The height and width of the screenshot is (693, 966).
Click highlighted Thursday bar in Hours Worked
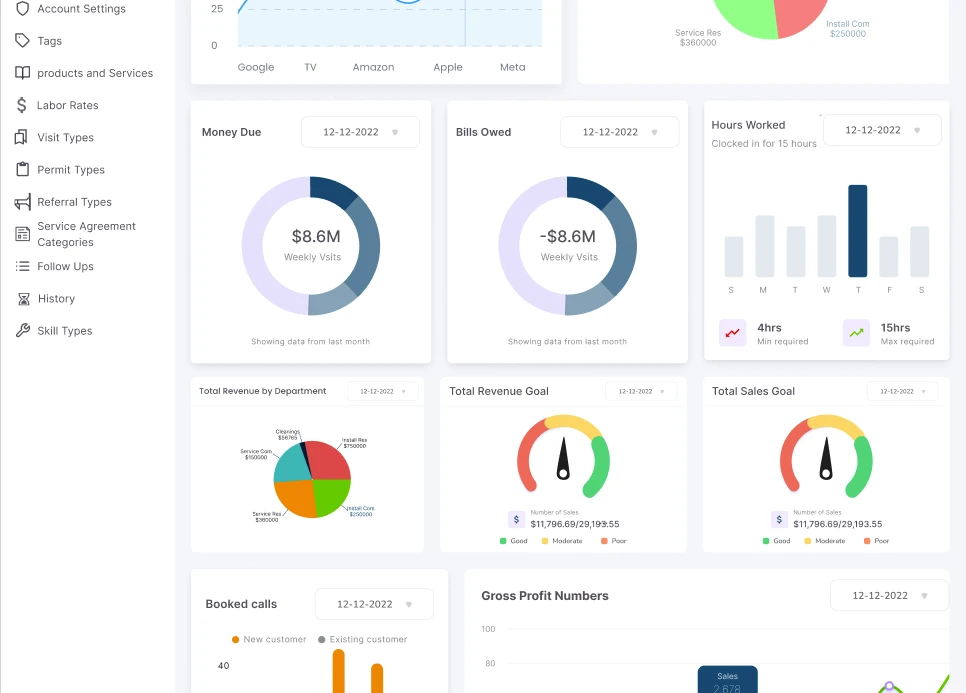858,231
